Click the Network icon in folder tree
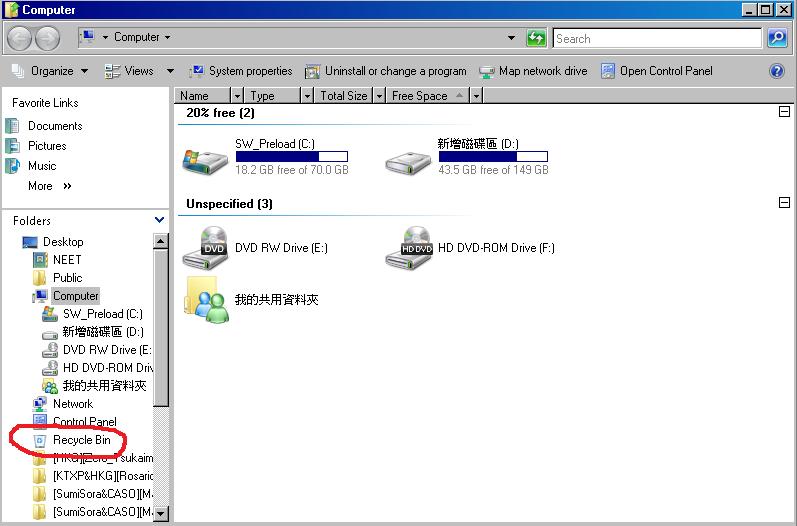 [x=40, y=404]
